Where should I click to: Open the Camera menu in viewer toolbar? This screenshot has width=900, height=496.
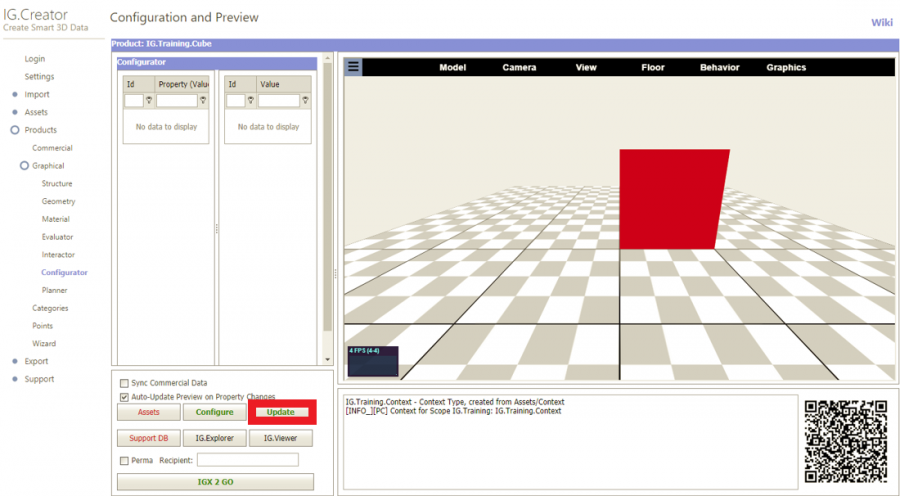coord(519,68)
